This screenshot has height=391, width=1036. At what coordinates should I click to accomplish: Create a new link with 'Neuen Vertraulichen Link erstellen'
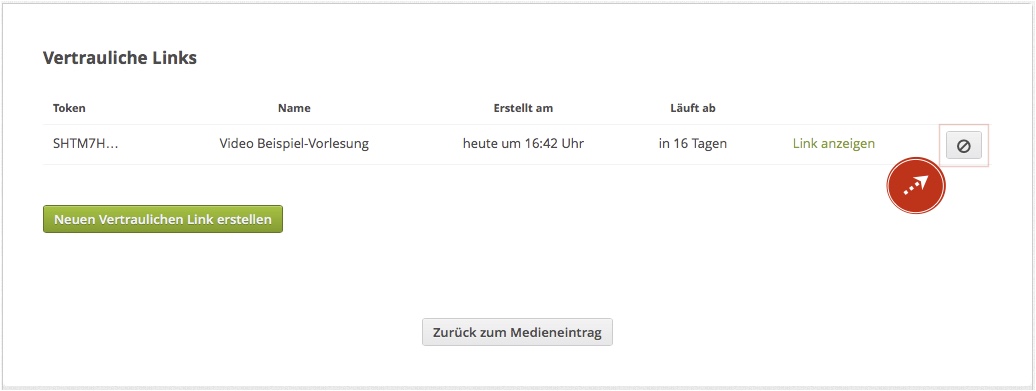pyautogui.click(x=163, y=219)
